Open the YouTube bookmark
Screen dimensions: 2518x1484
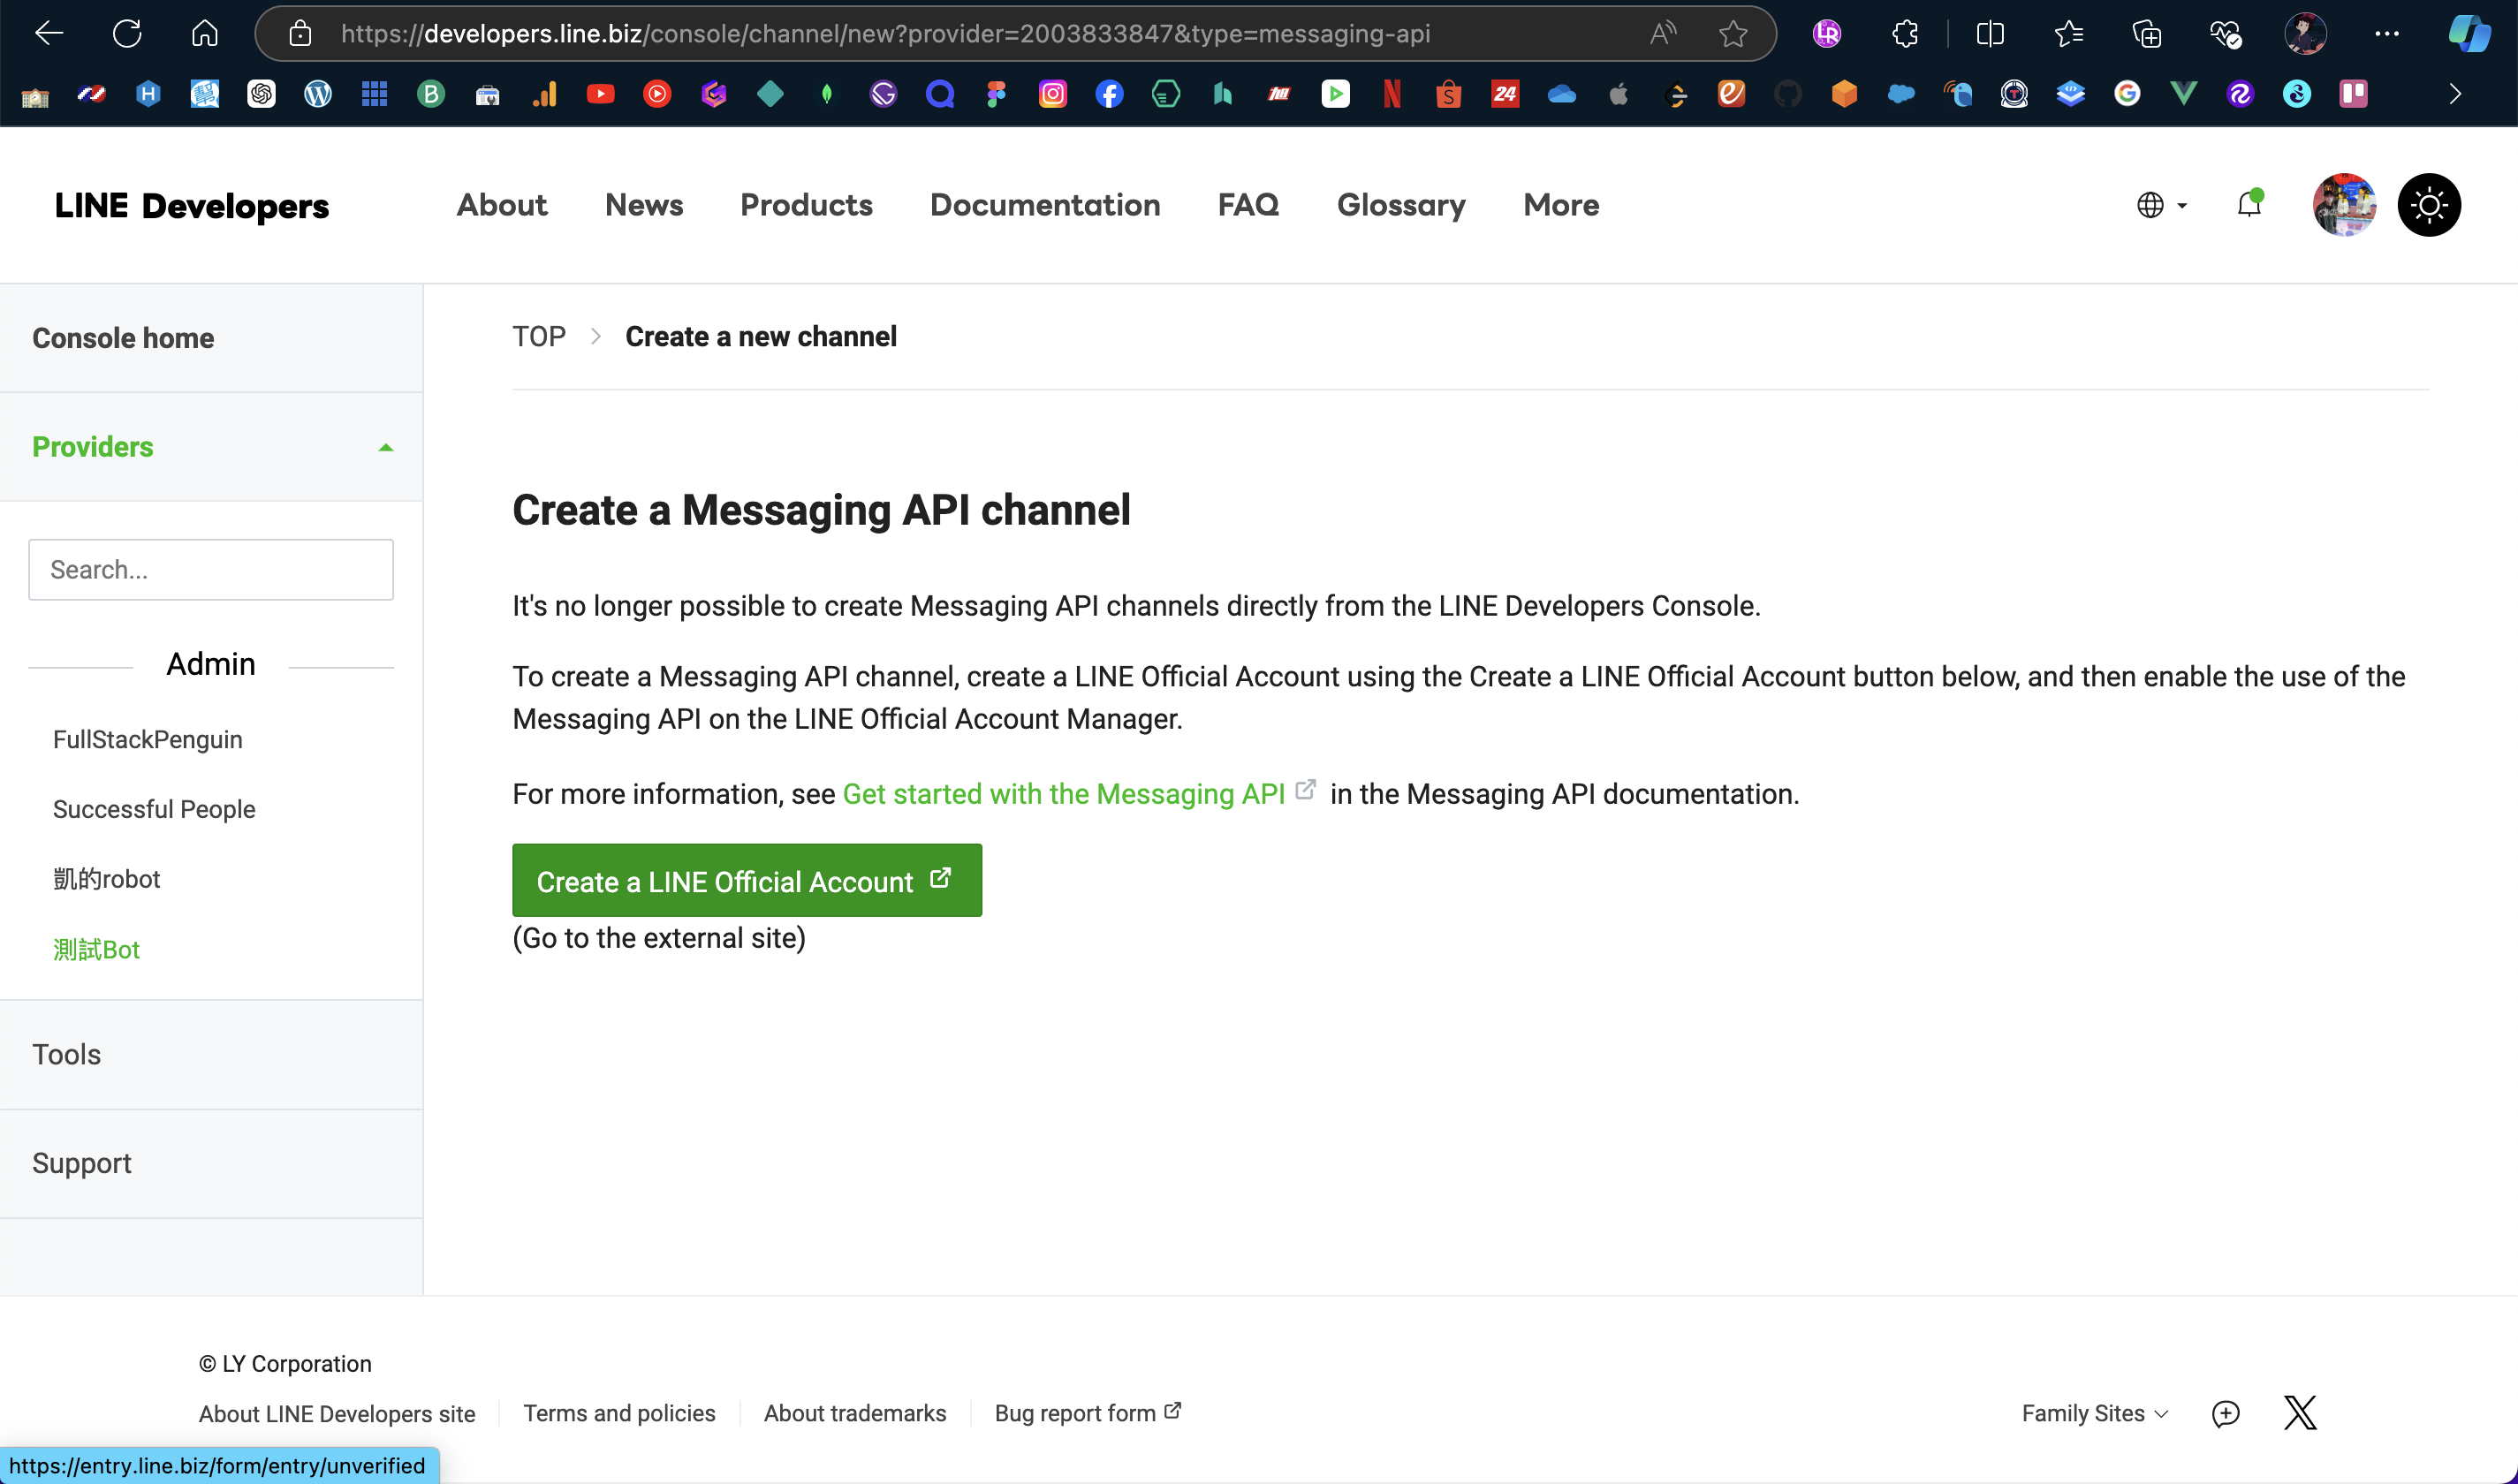point(600,93)
